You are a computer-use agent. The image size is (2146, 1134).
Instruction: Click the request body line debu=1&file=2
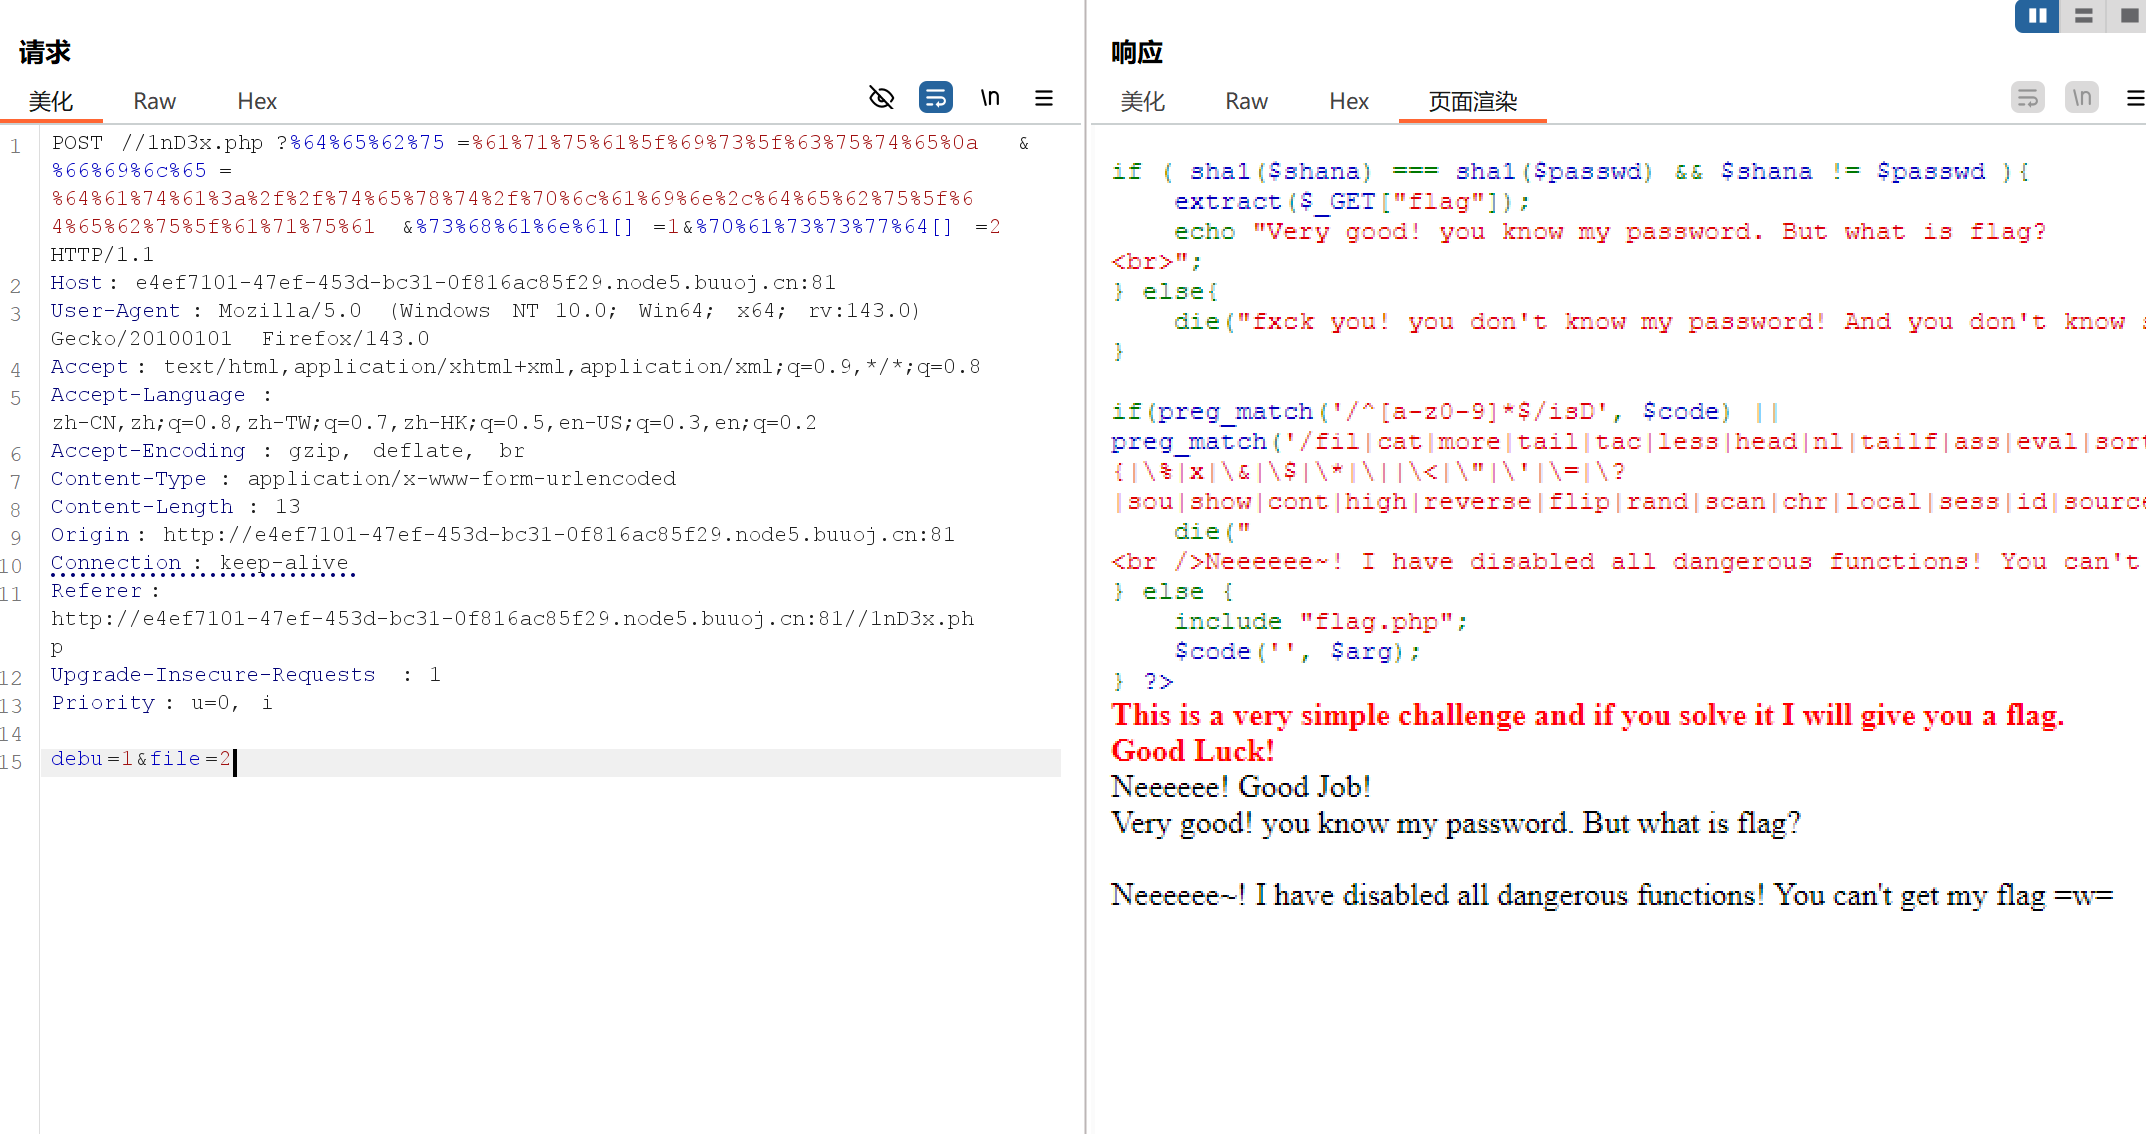pyautogui.click(x=141, y=759)
